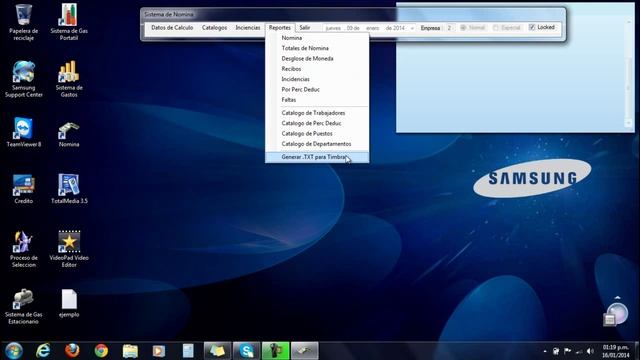
Task: Show hidden tray icons arrow
Action: (545, 351)
